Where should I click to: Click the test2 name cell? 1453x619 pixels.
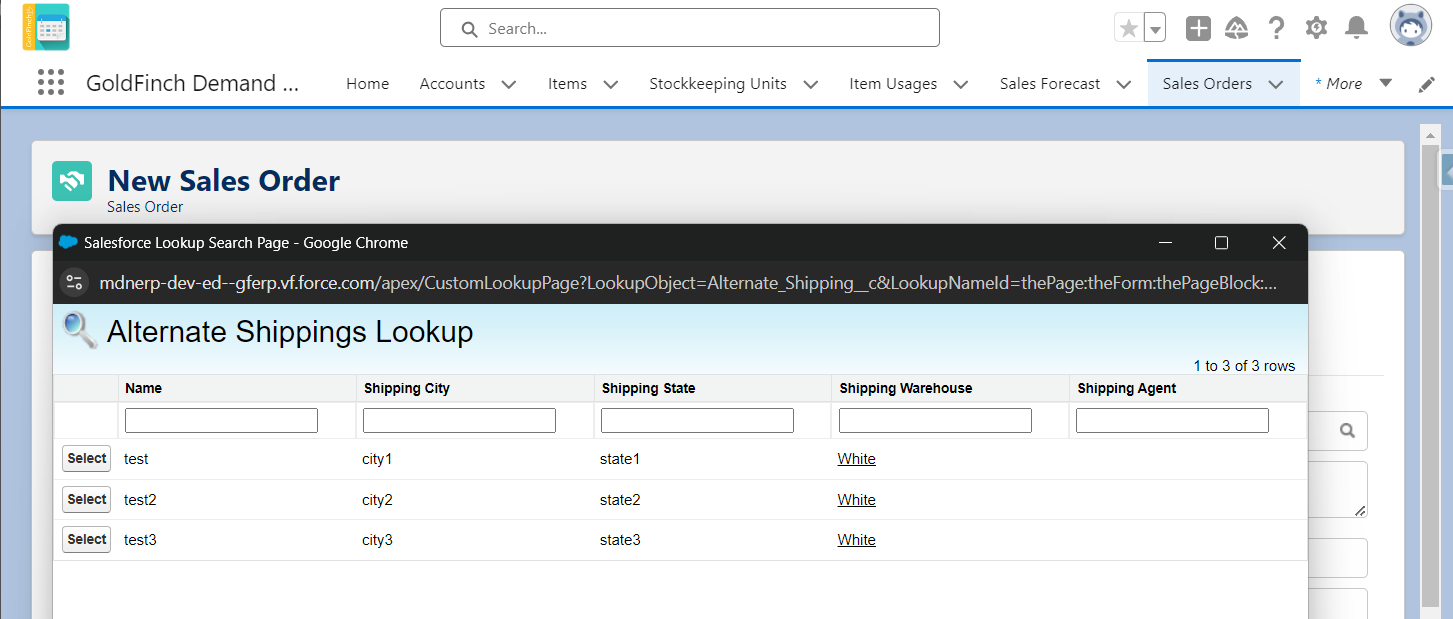pyautogui.click(x=140, y=500)
